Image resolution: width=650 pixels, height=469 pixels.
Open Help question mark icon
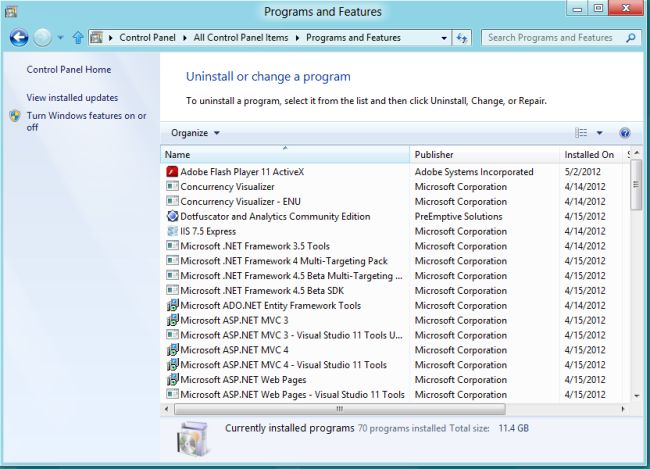pyautogui.click(x=625, y=133)
